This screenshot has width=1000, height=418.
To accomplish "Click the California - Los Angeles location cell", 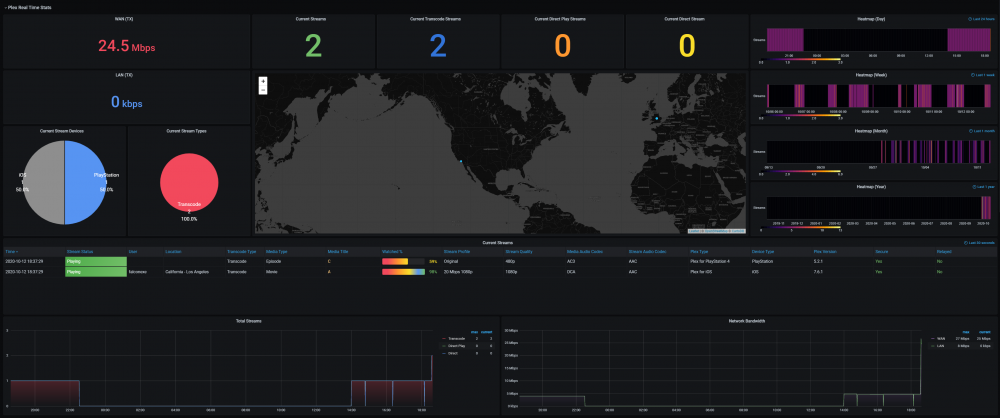I will point(187,272).
